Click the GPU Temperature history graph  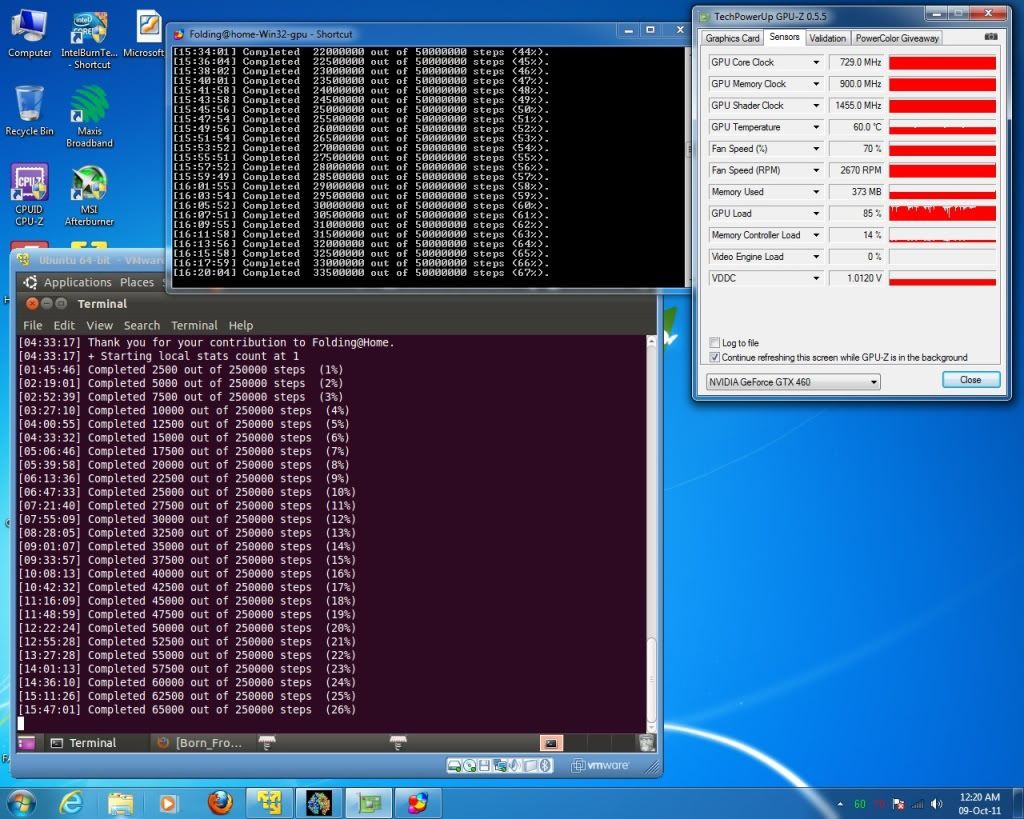(942, 127)
